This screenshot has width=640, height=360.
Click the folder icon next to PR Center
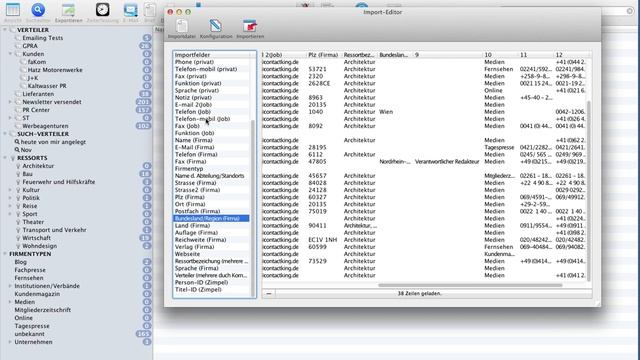coord(18,110)
